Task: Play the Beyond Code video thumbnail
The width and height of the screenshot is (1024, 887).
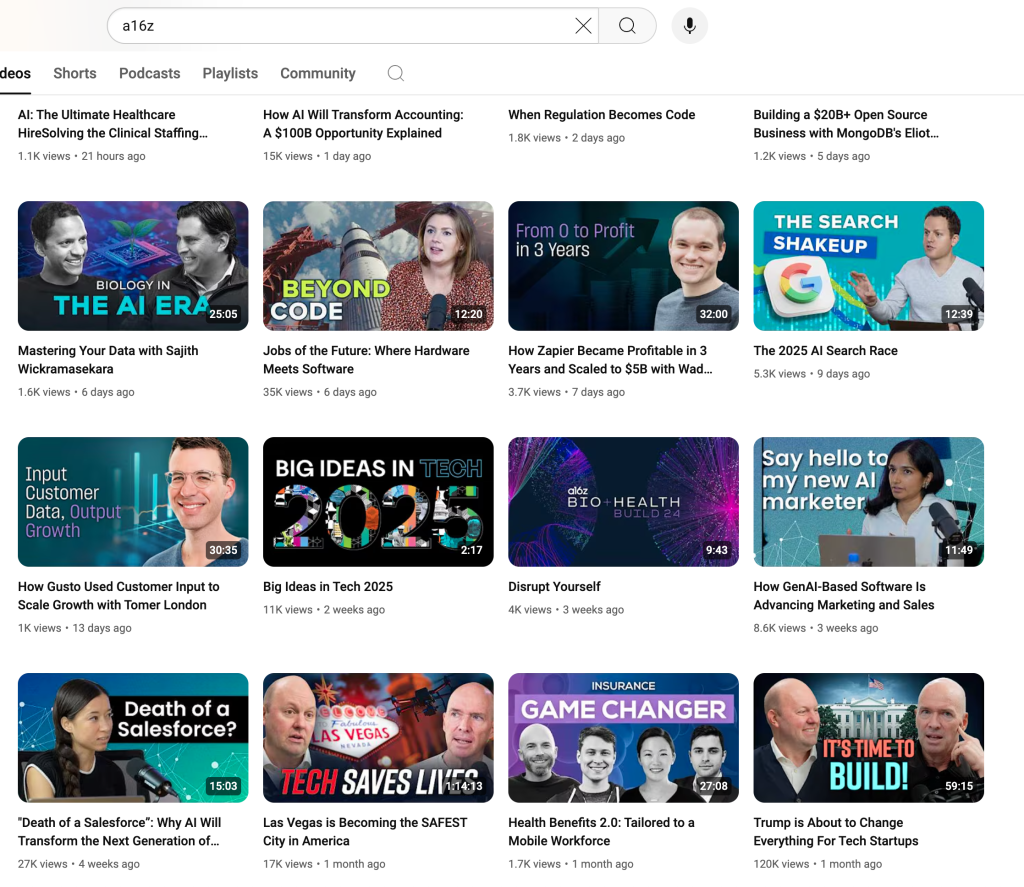Action: click(x=378, y=266)
